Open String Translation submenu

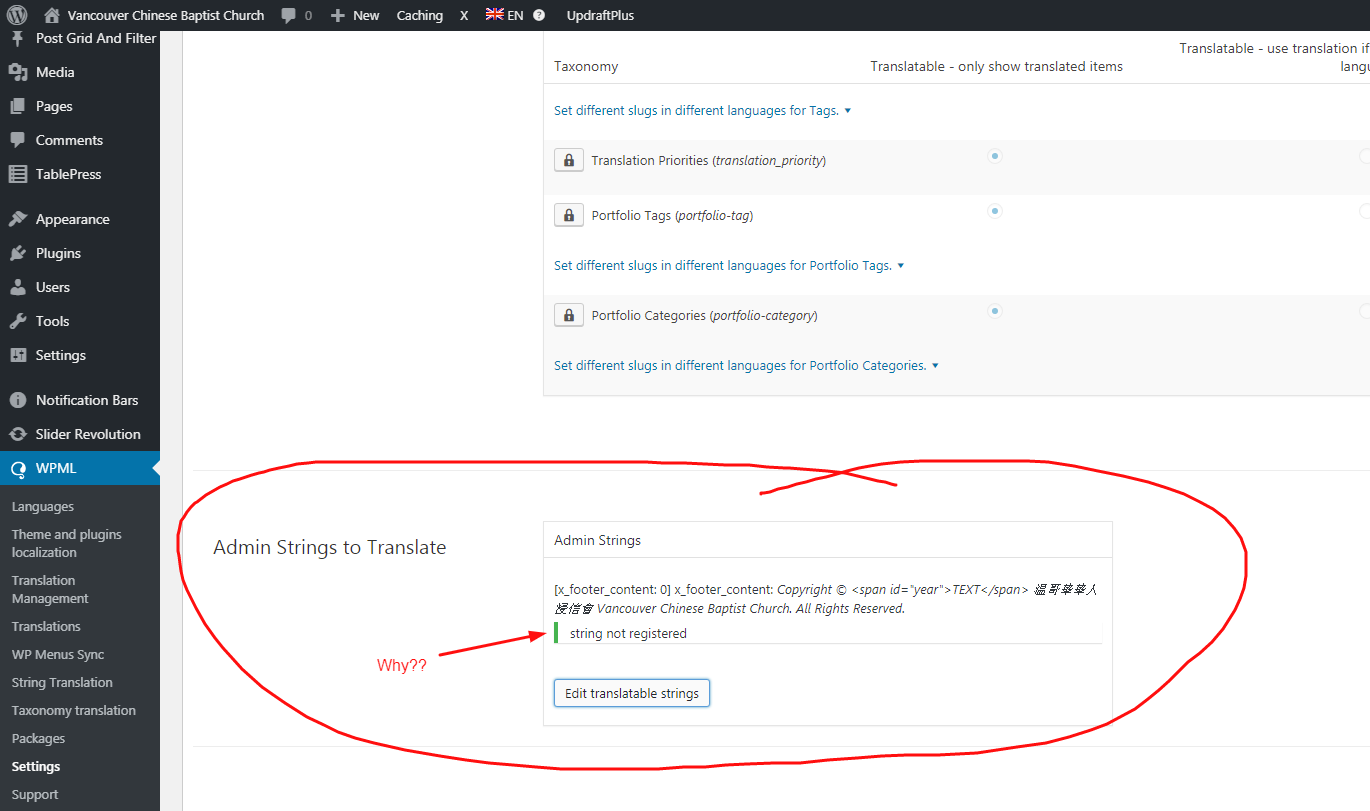(x=62, y=683)
